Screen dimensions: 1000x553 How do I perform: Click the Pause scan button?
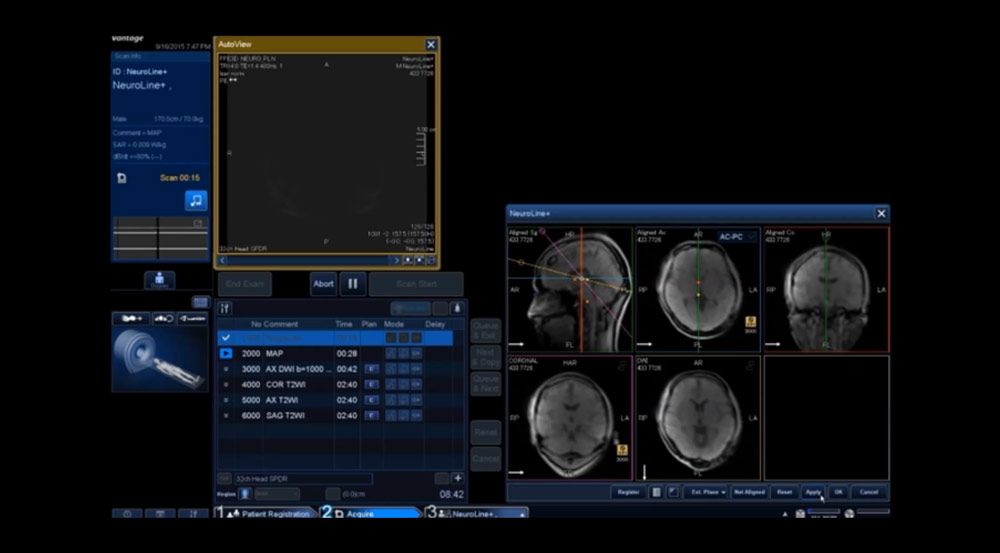click(353, 284)
